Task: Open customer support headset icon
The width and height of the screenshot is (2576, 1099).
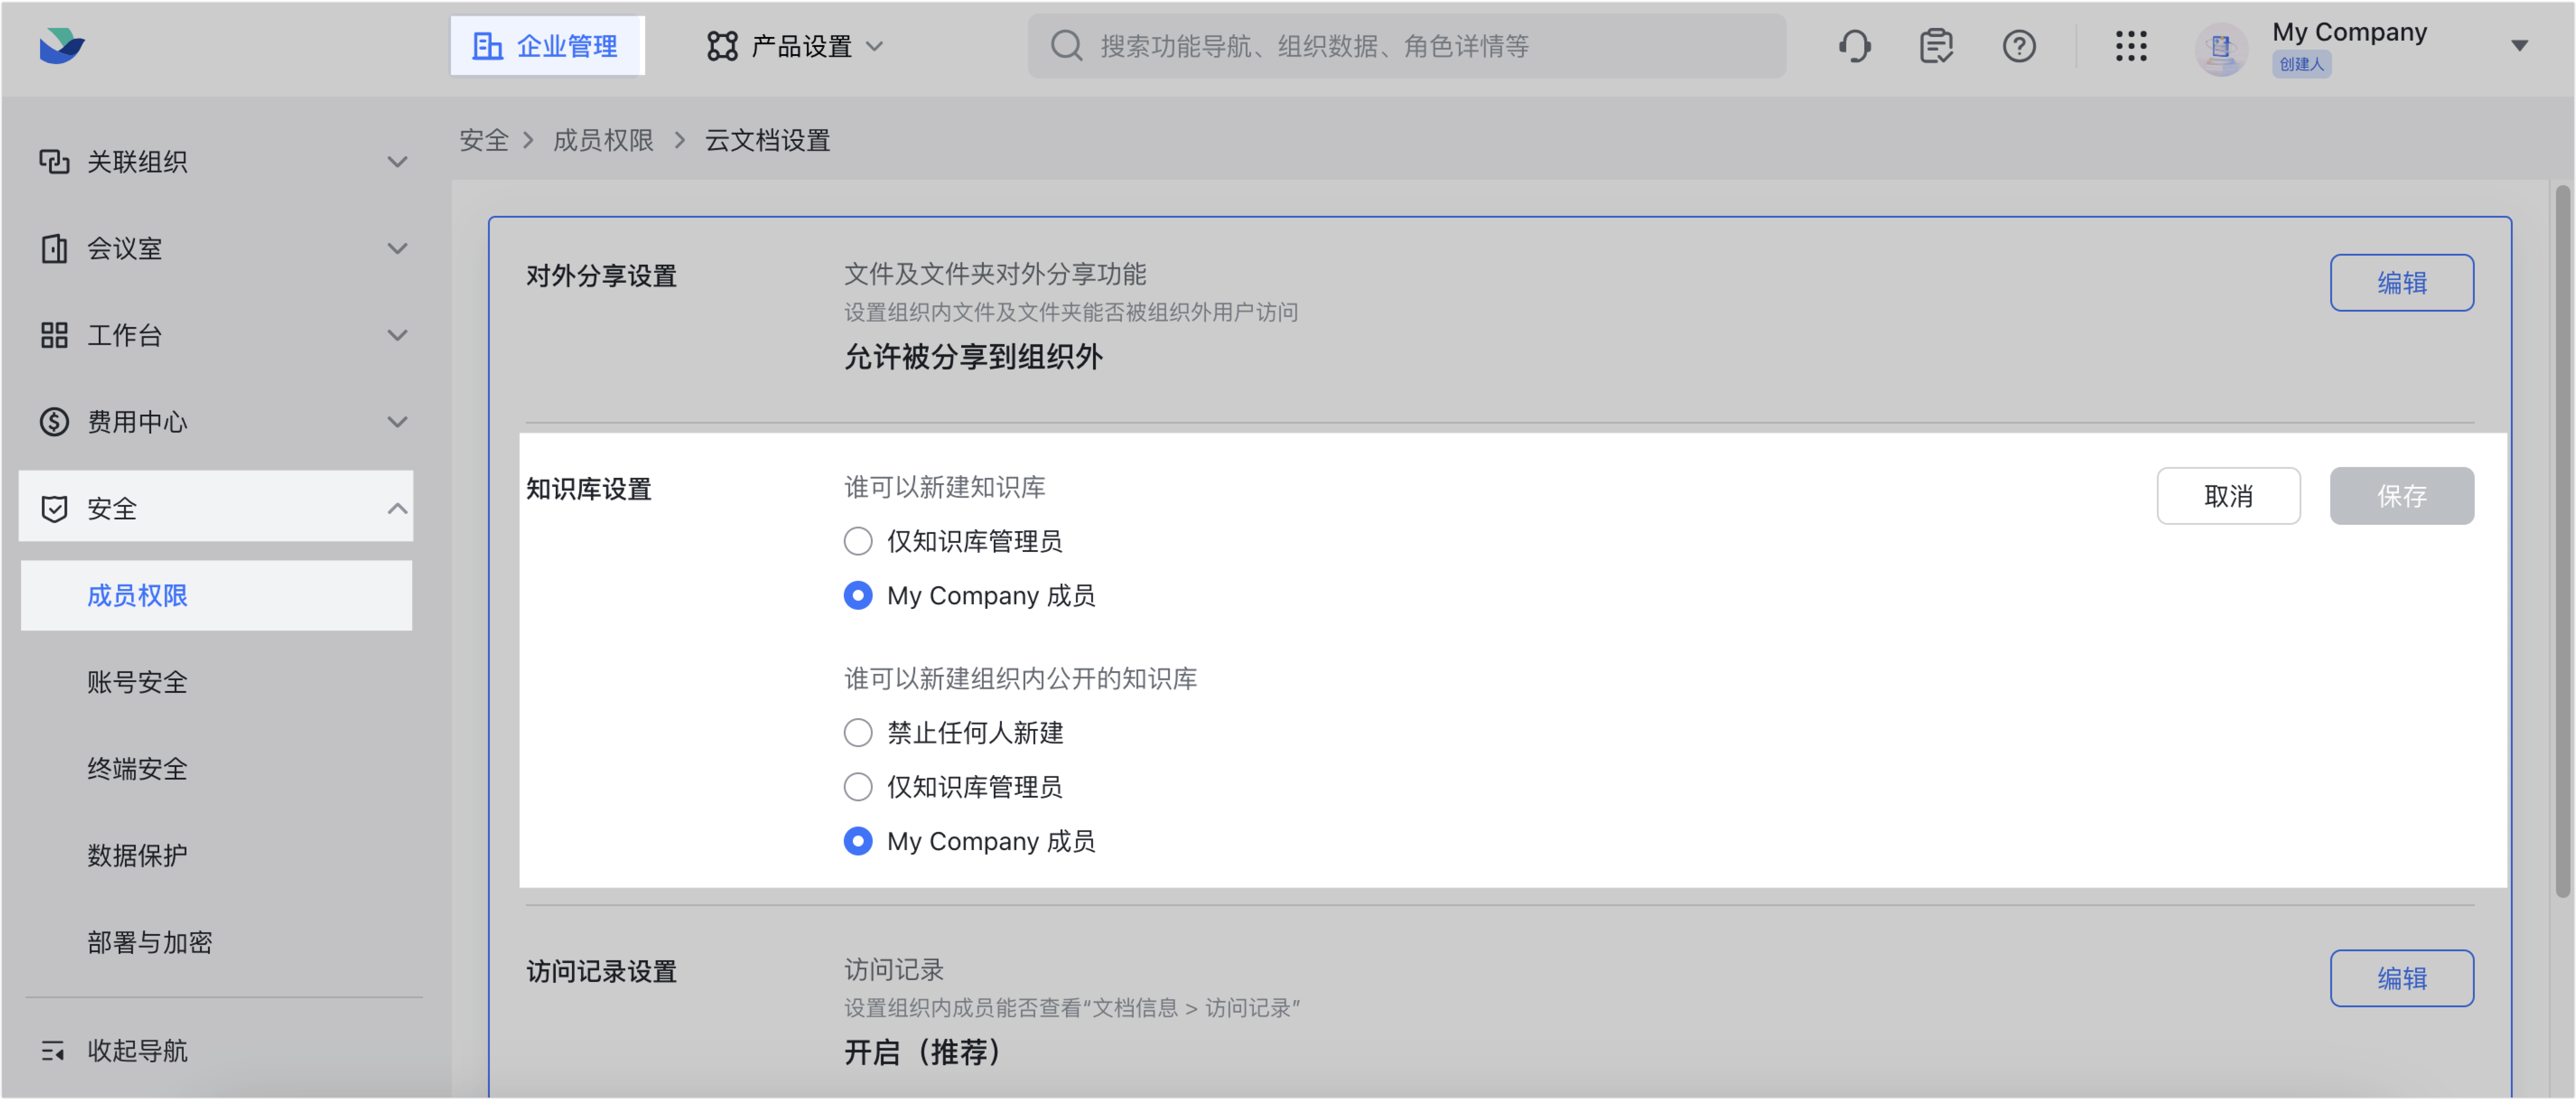Action: pos(1854,46)
